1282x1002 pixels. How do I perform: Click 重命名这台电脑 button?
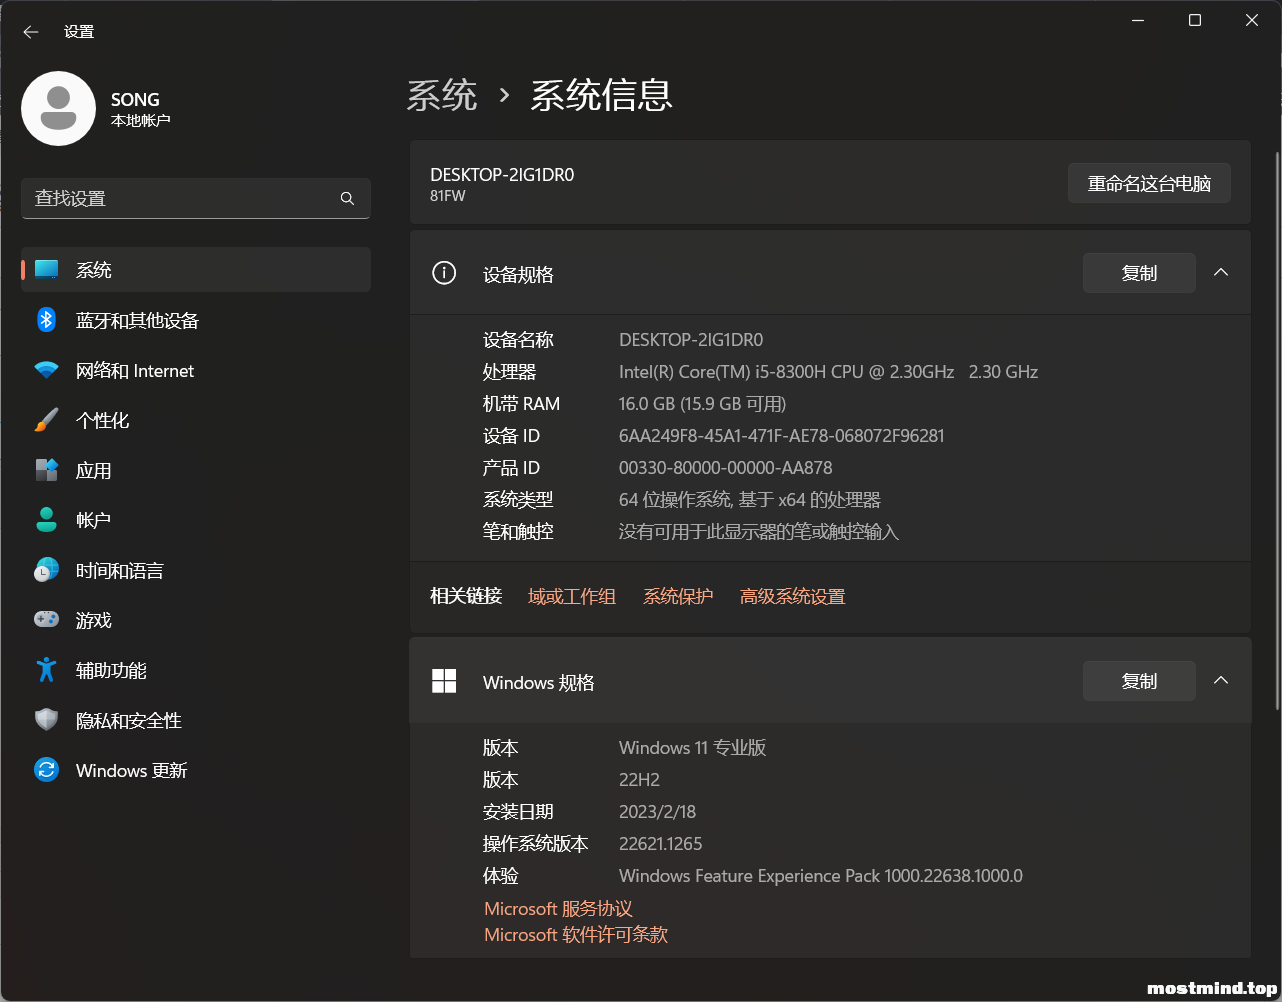(x=1149, y=184)
